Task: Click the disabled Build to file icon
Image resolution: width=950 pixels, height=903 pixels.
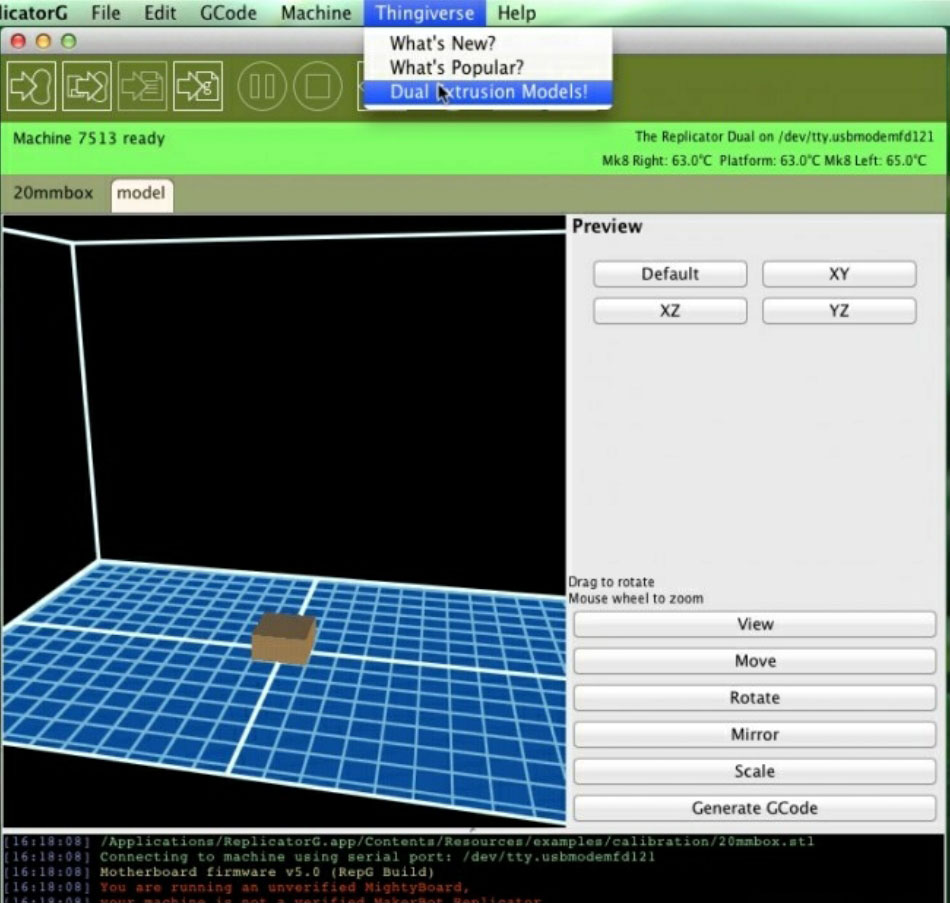Action: point(142,86)
